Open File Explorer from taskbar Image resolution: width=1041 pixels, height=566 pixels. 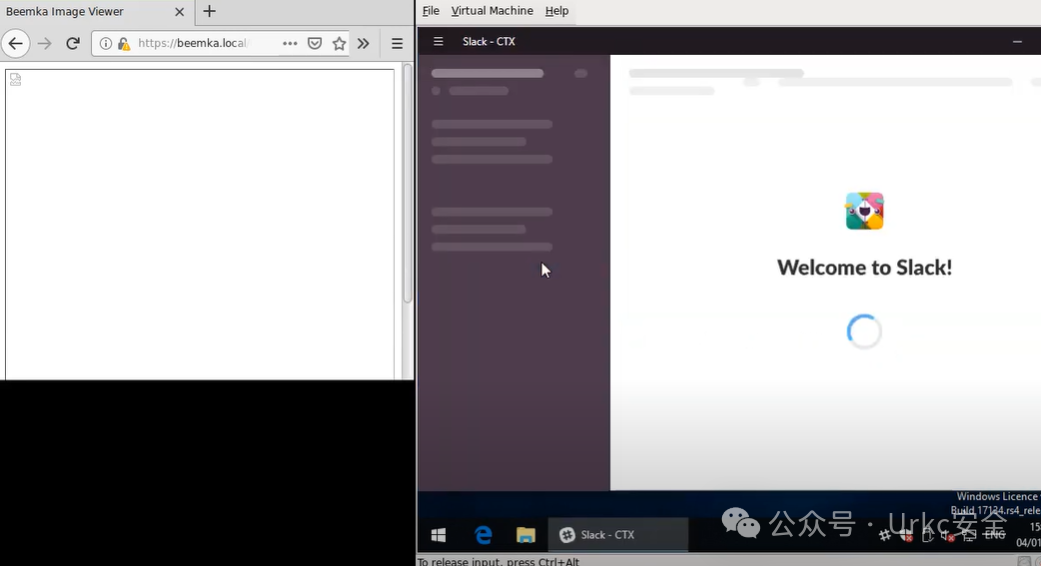point(526,535)
